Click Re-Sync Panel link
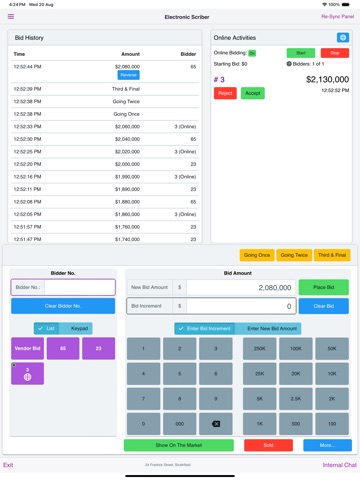 pyautogui.click(x=337, y=16)
